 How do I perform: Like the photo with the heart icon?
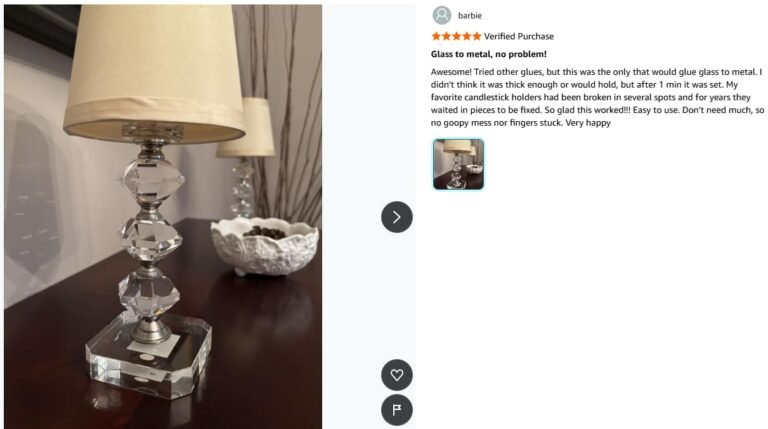click(x=397, y=375)
